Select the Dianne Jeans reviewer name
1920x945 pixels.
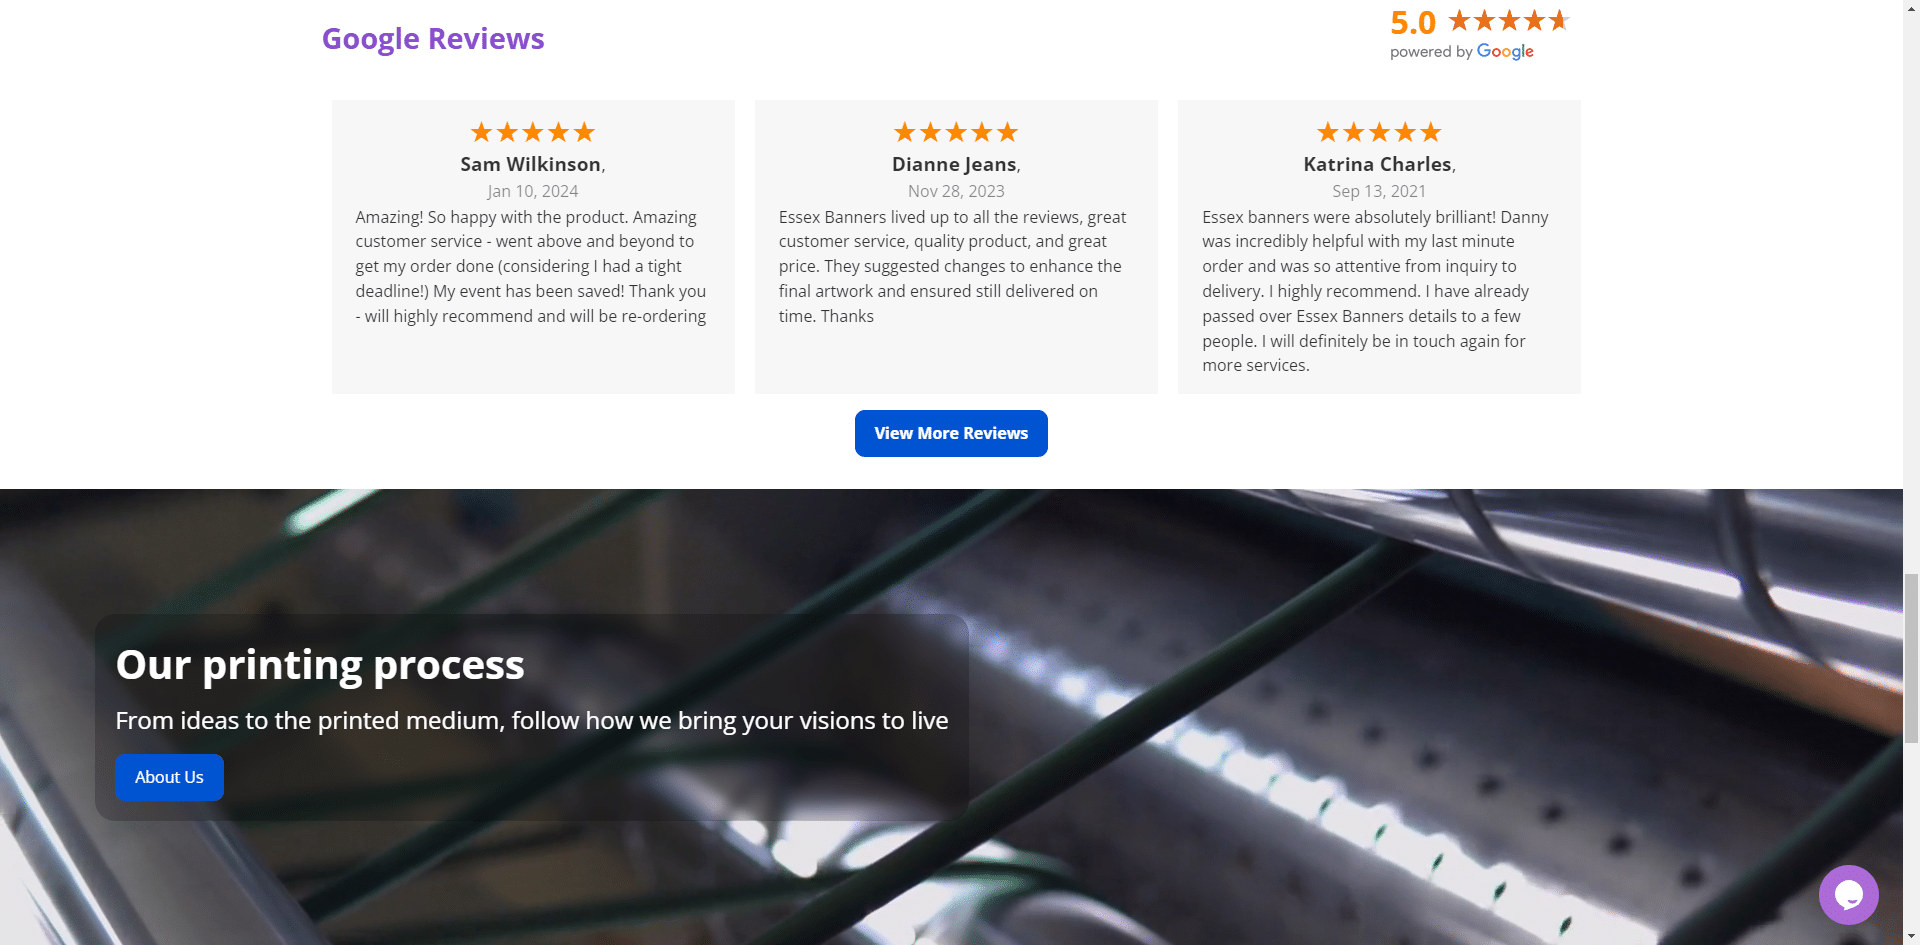[954, 164]
